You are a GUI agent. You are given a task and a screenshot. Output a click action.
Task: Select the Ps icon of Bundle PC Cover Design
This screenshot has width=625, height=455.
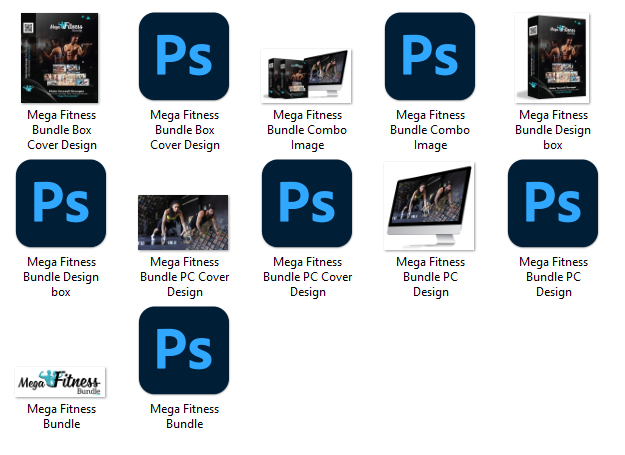coord(307,203)
